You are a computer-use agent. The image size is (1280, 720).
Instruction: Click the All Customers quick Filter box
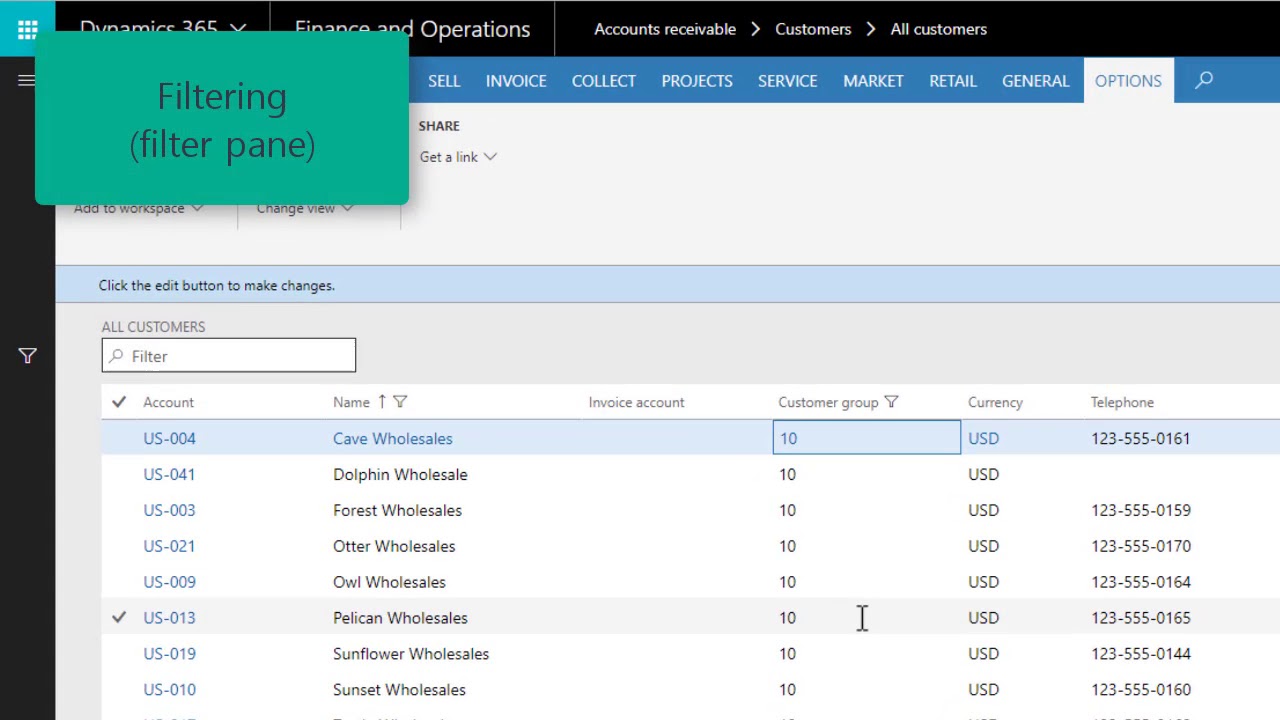pyautogui.click(x=228, y=356)
